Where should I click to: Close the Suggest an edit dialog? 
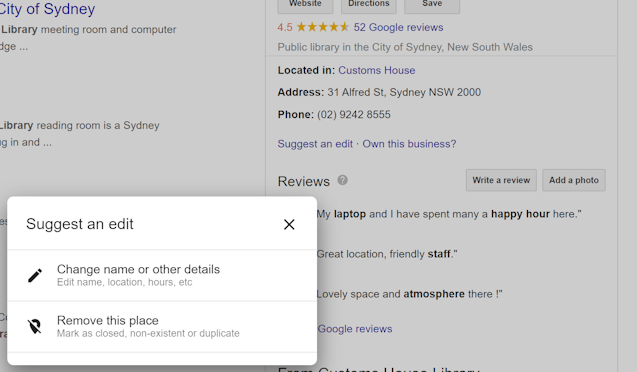coord(289,224)
